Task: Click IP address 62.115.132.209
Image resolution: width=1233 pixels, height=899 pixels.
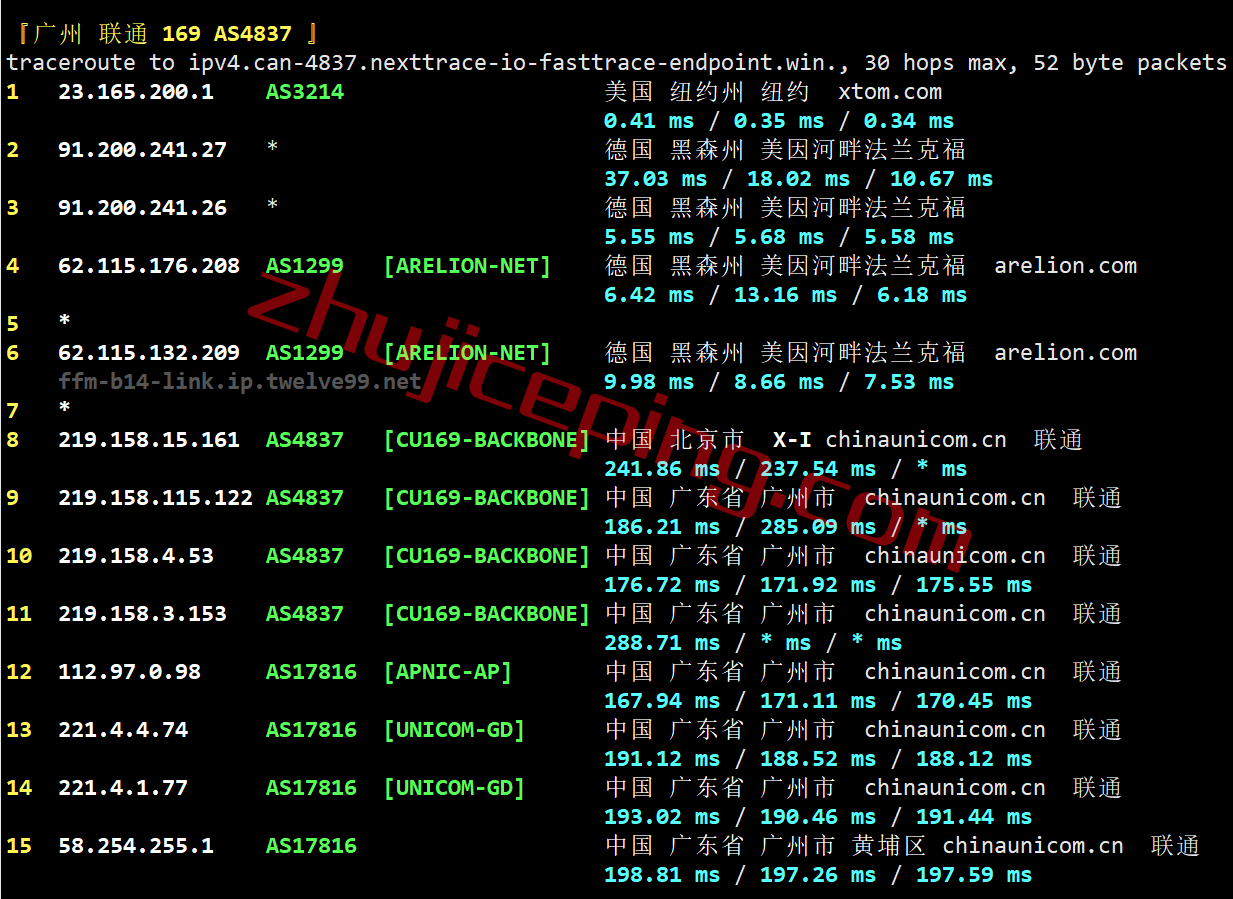Action: click(148, 353)
